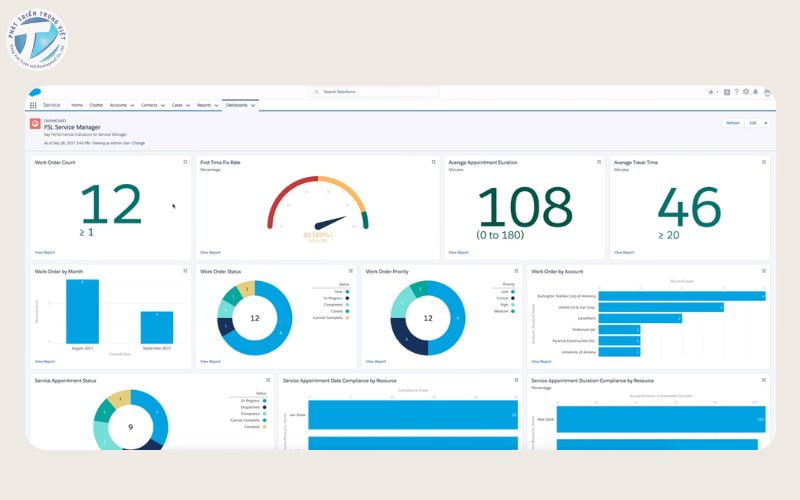
Task: Open the Contacts tab dropdown arrow
Action: pos(162,105)
